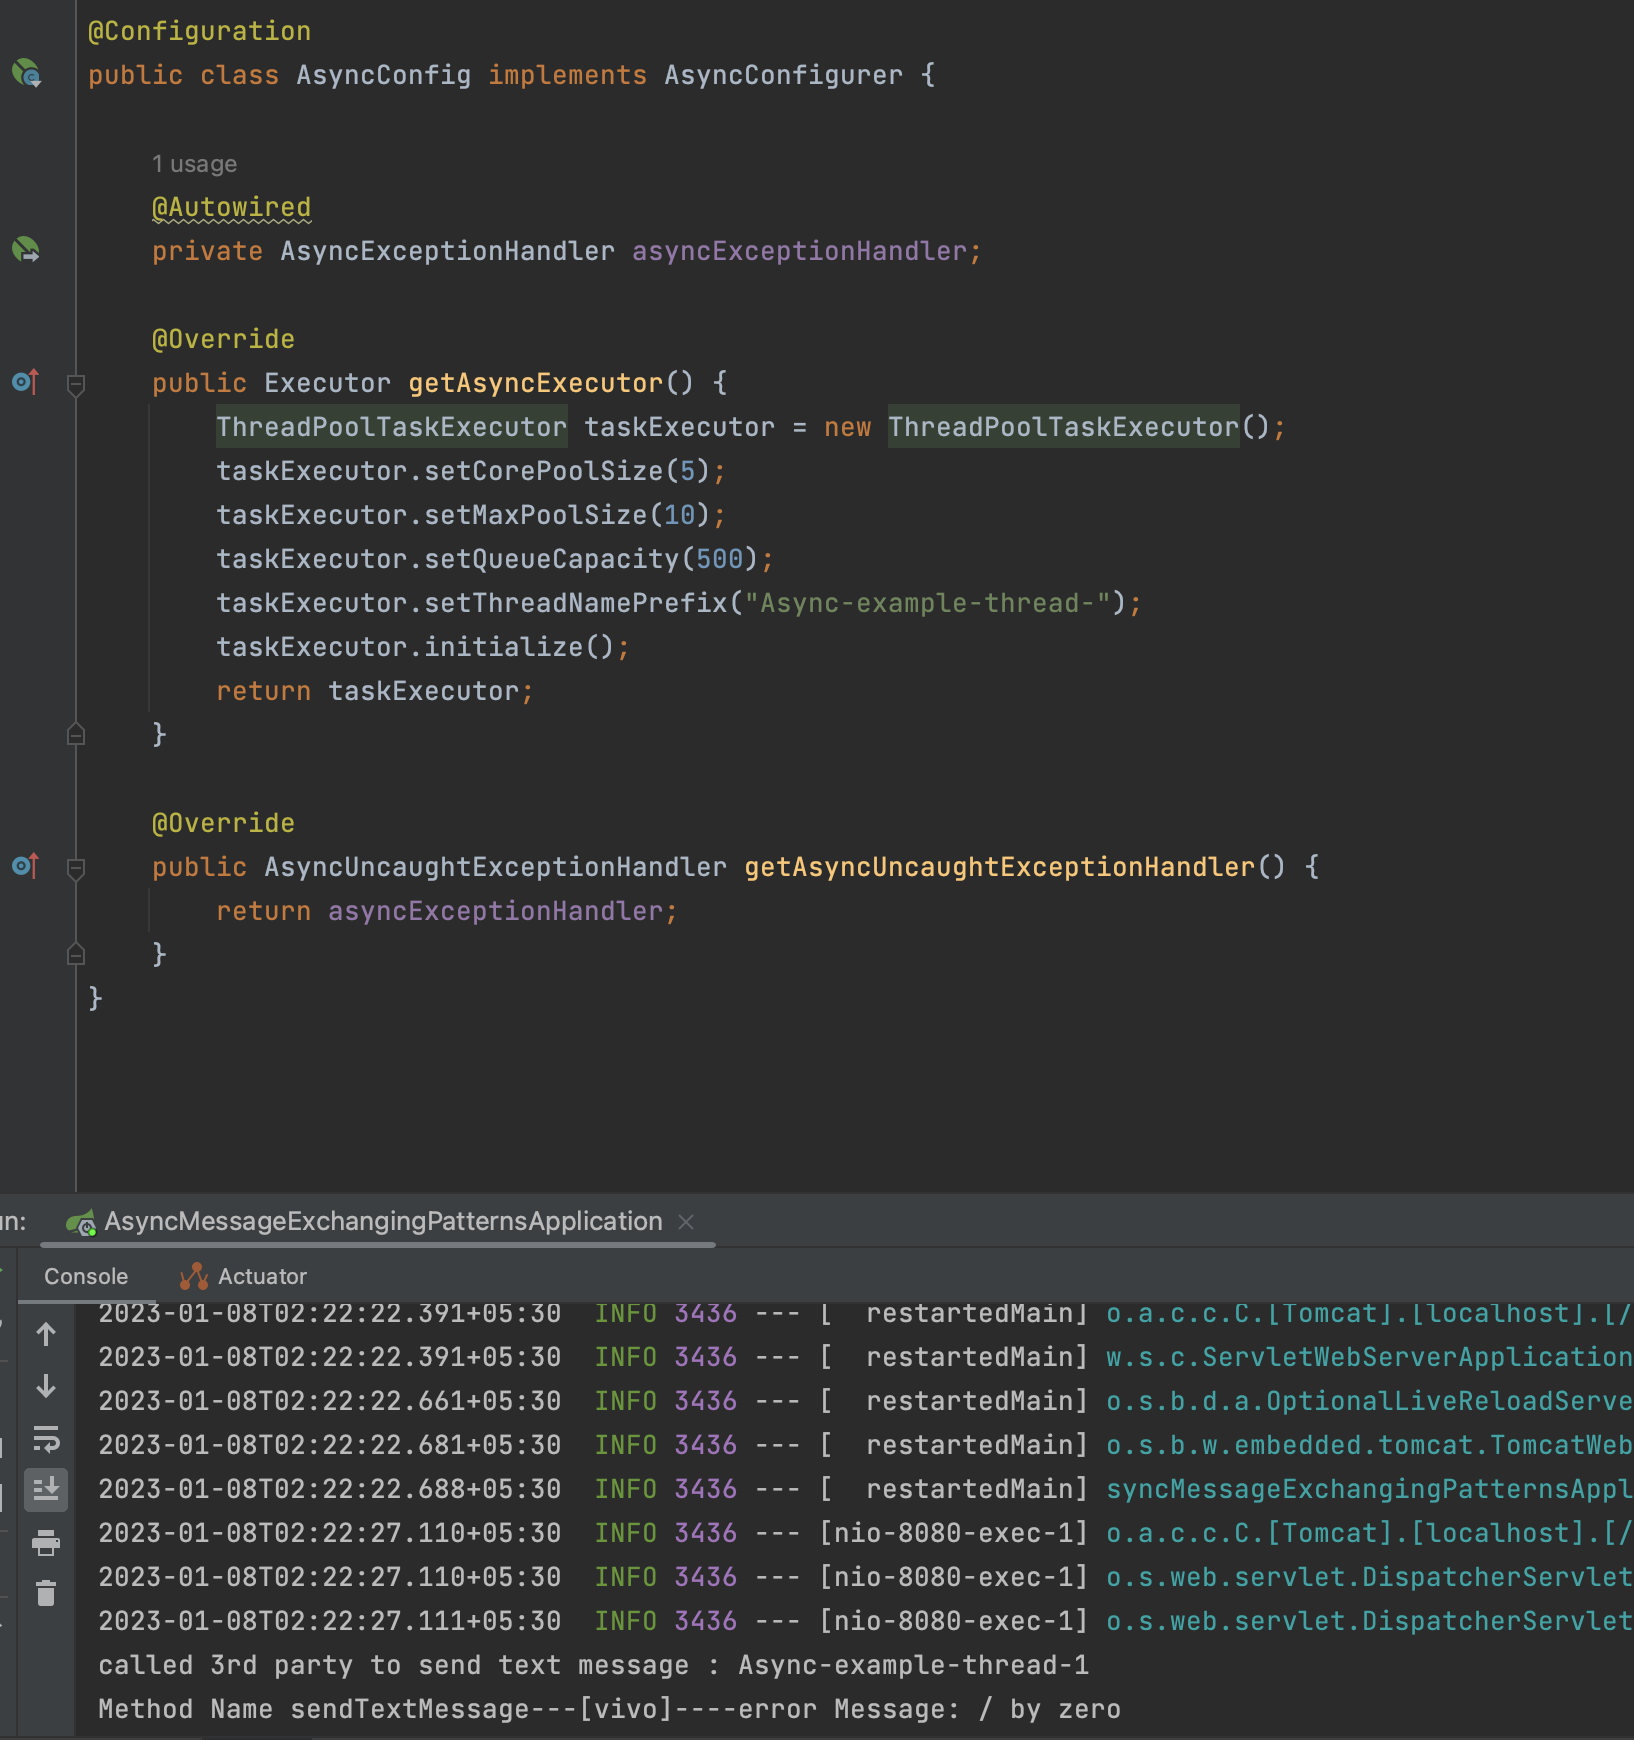The height and width of the screenshot is (1740, 1634).
Task: Collapse the getAsyncUncaughtExceptionHandler method fold arrow
Action: (x=76, y=868)
